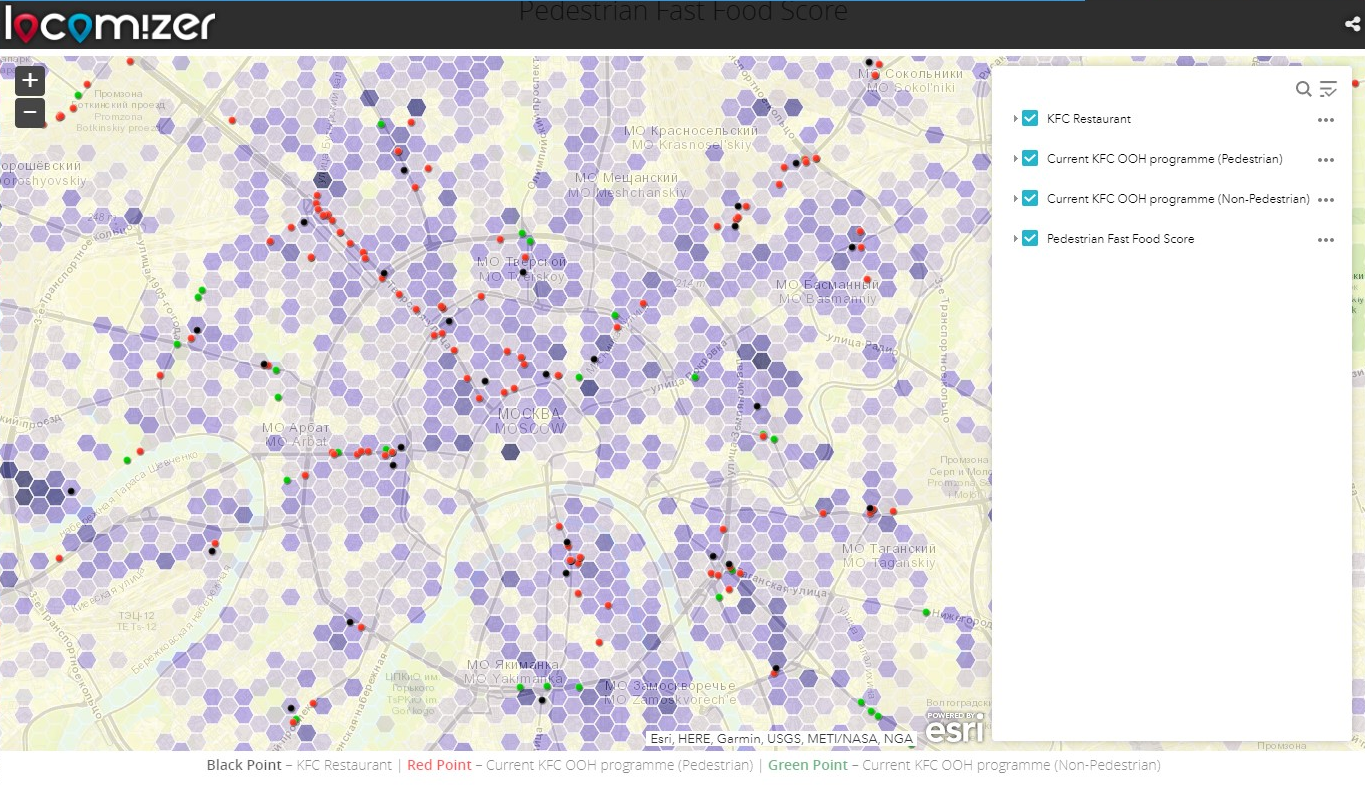Uncheck Current KFC OOH programme (Pedestrian) layer
The height and width of the screenshot is (785, 1365).
point(1030,158)
